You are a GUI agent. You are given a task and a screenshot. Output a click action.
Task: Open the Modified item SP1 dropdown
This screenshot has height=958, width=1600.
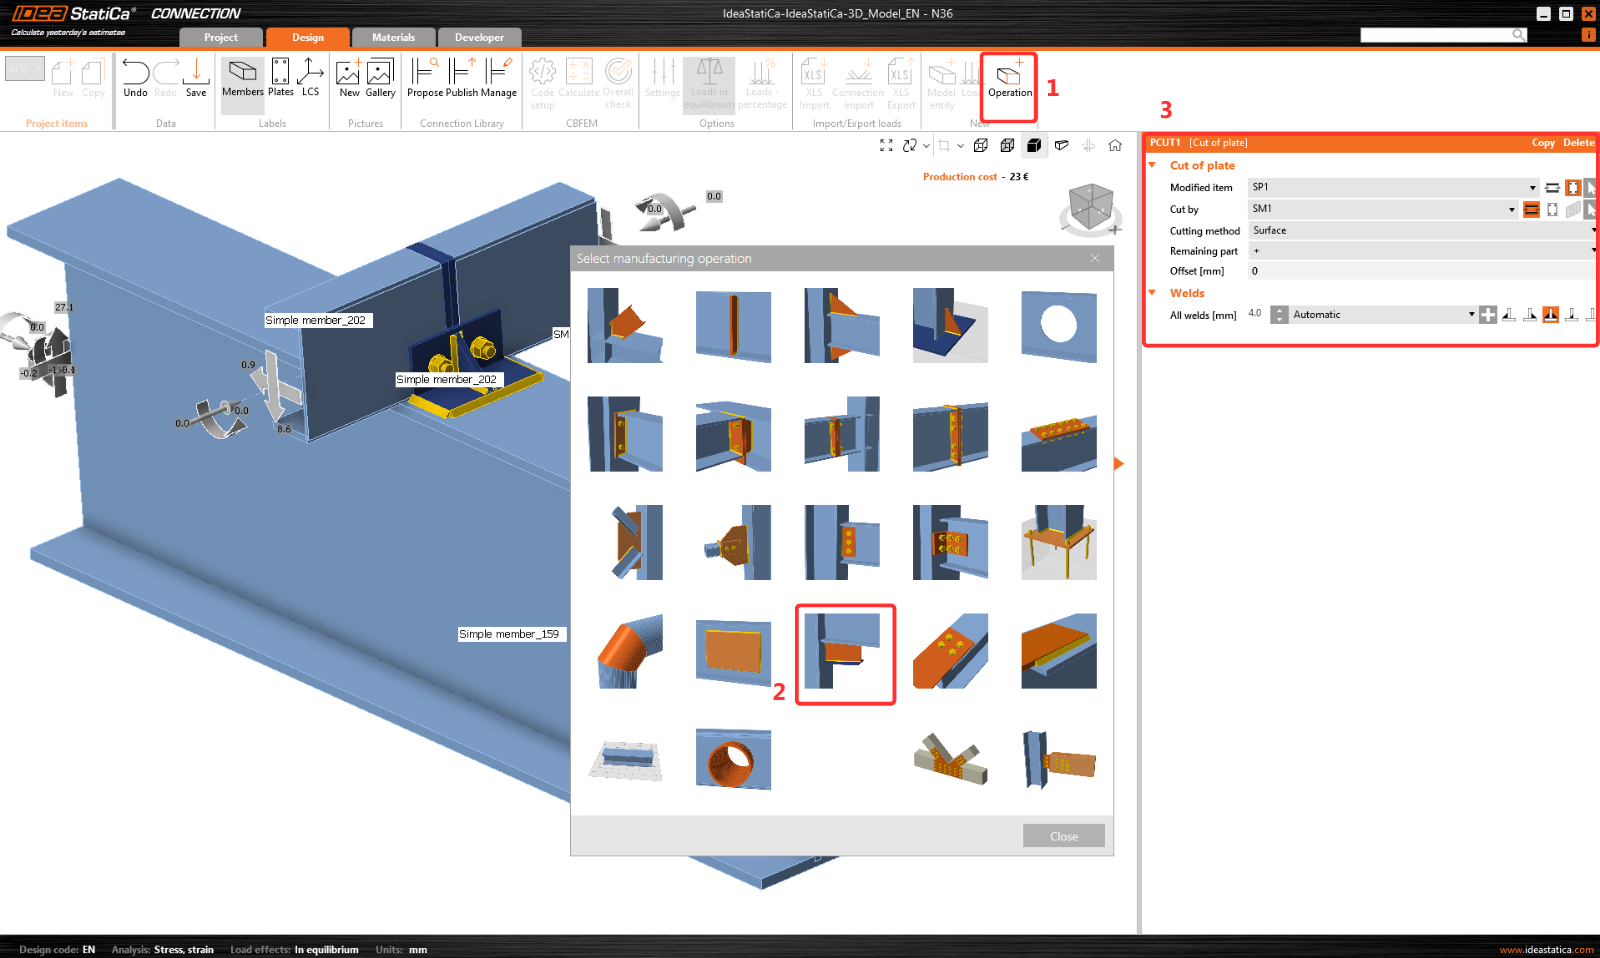[1532, 188]
